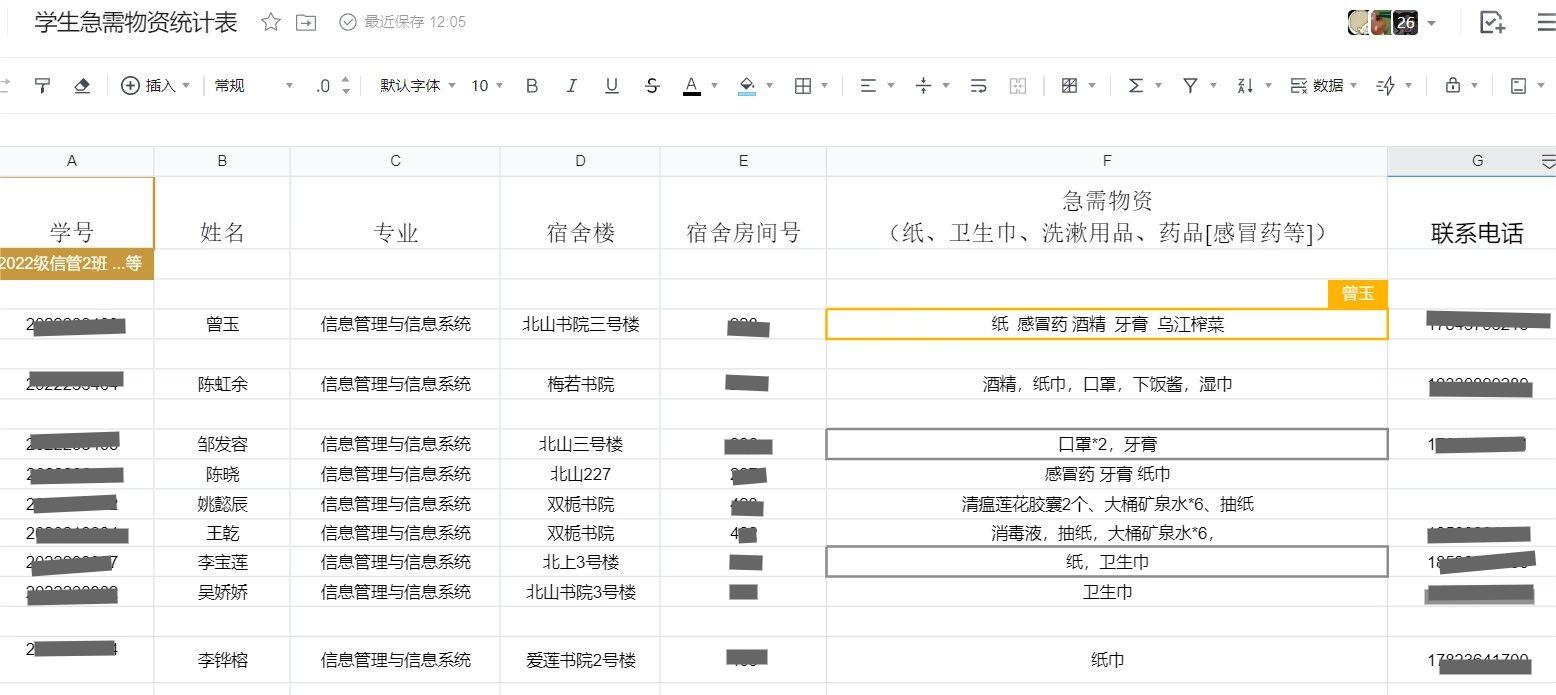Move document using folder arrow icon
1556x695 pixels.
pyautogui.click(x=306, y=22)
